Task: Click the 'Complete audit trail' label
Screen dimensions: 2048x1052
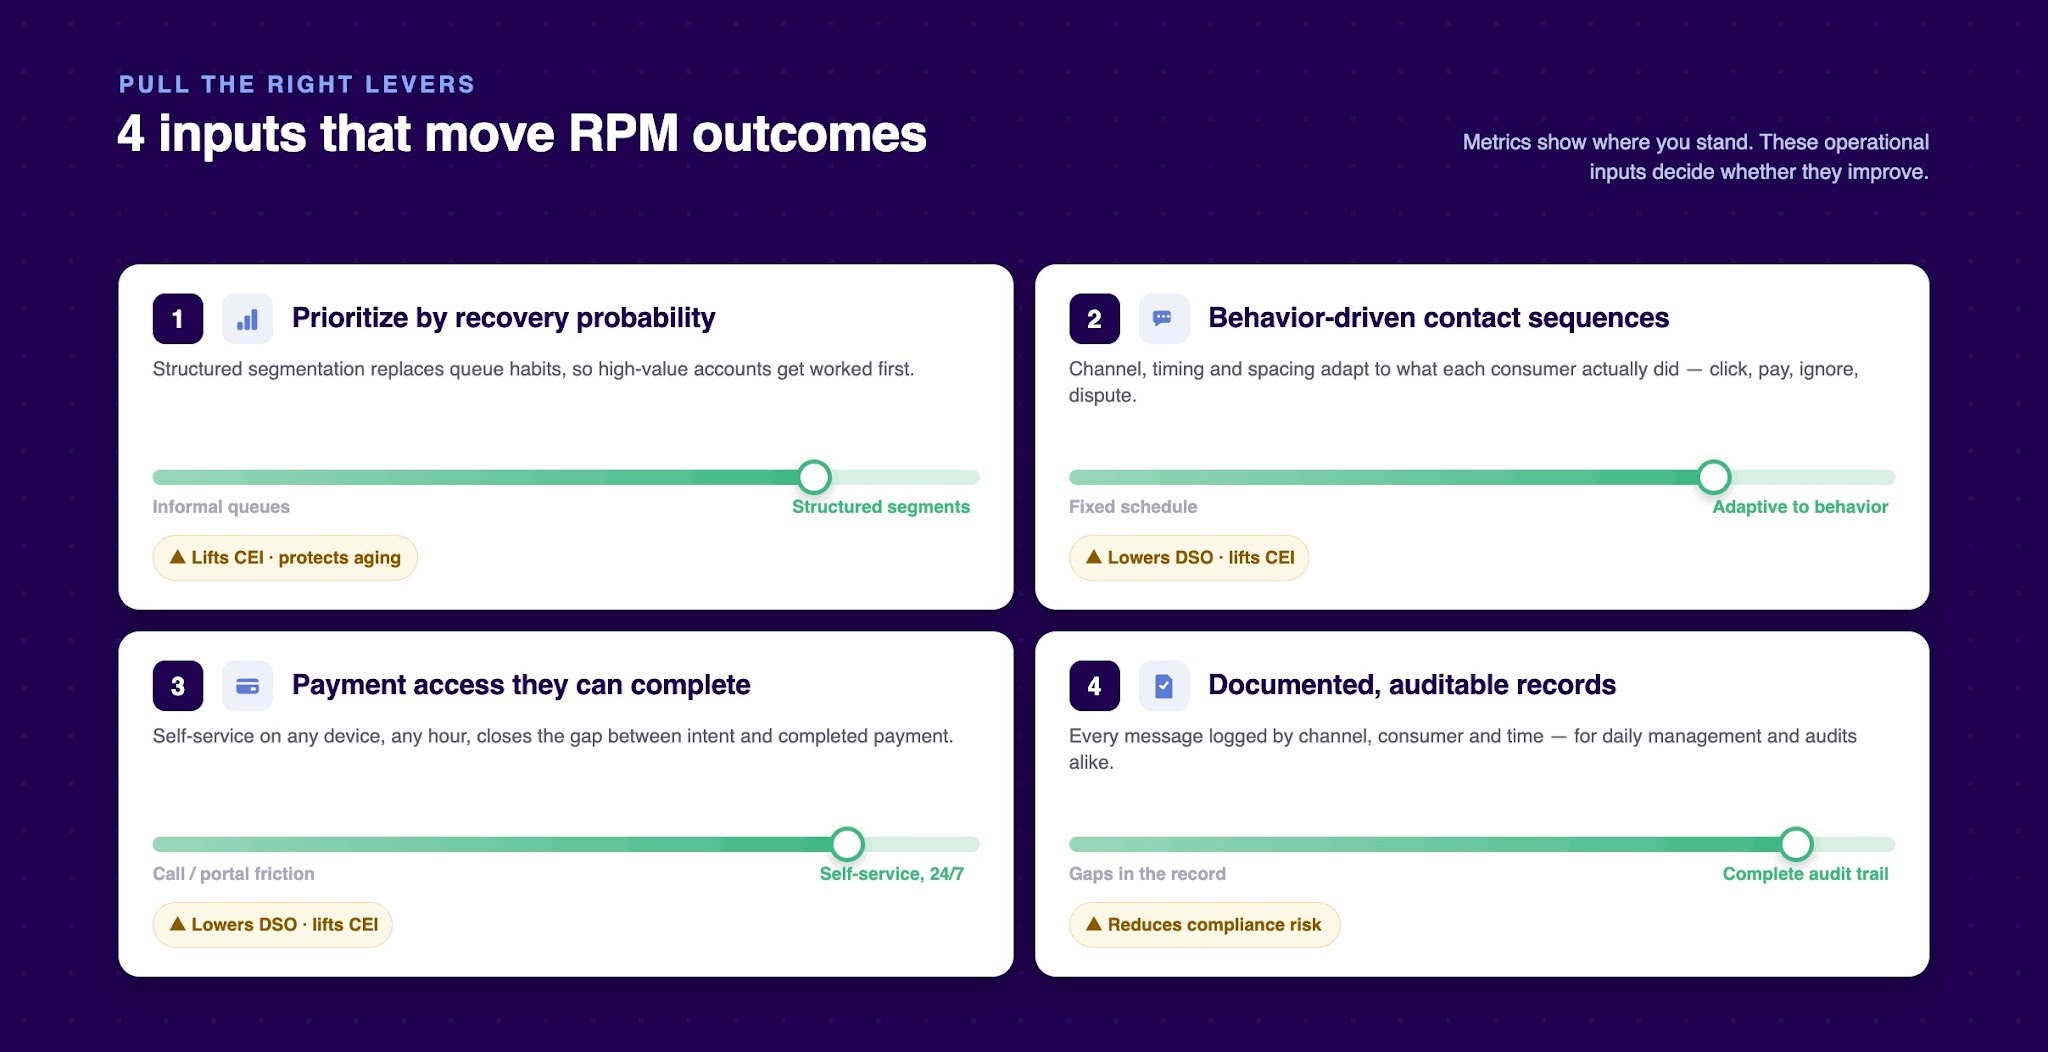Action: click(1805, 874)
